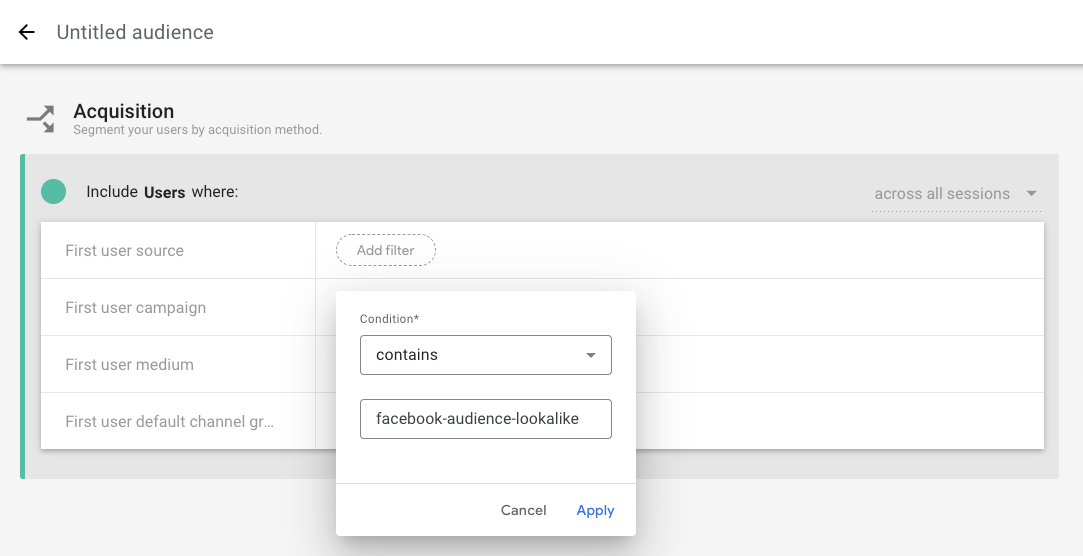Click the bold Users scope text

(165, 192)
